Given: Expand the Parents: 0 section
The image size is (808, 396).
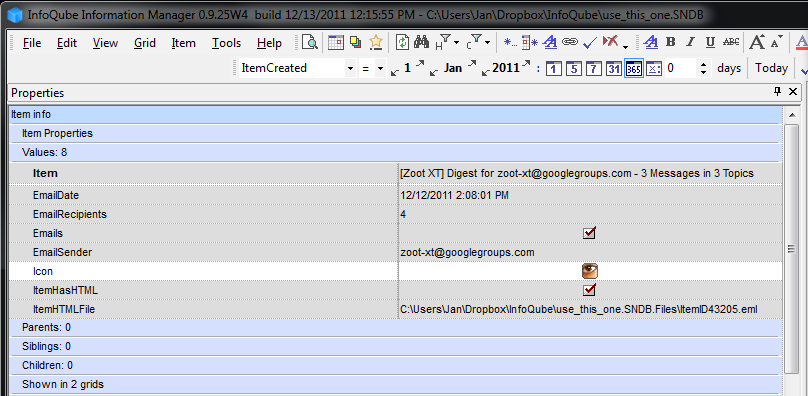Looking at the screenshot, I should (x=396, y=327).
